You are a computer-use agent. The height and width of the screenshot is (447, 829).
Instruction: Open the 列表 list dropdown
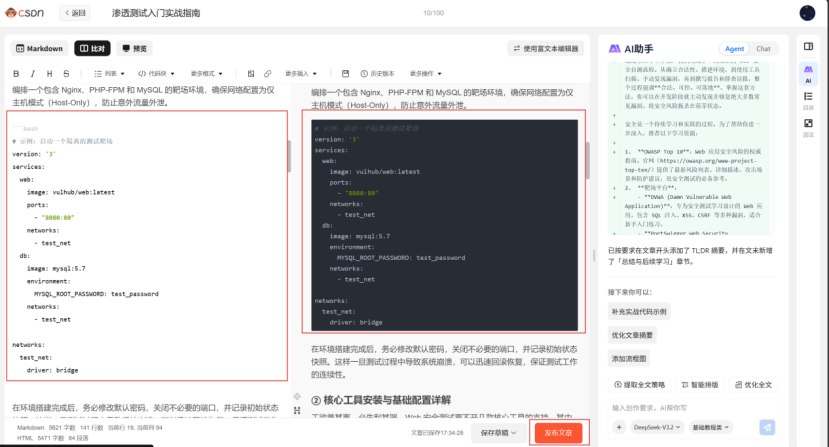pyautogui.click(x=109, y=74)
